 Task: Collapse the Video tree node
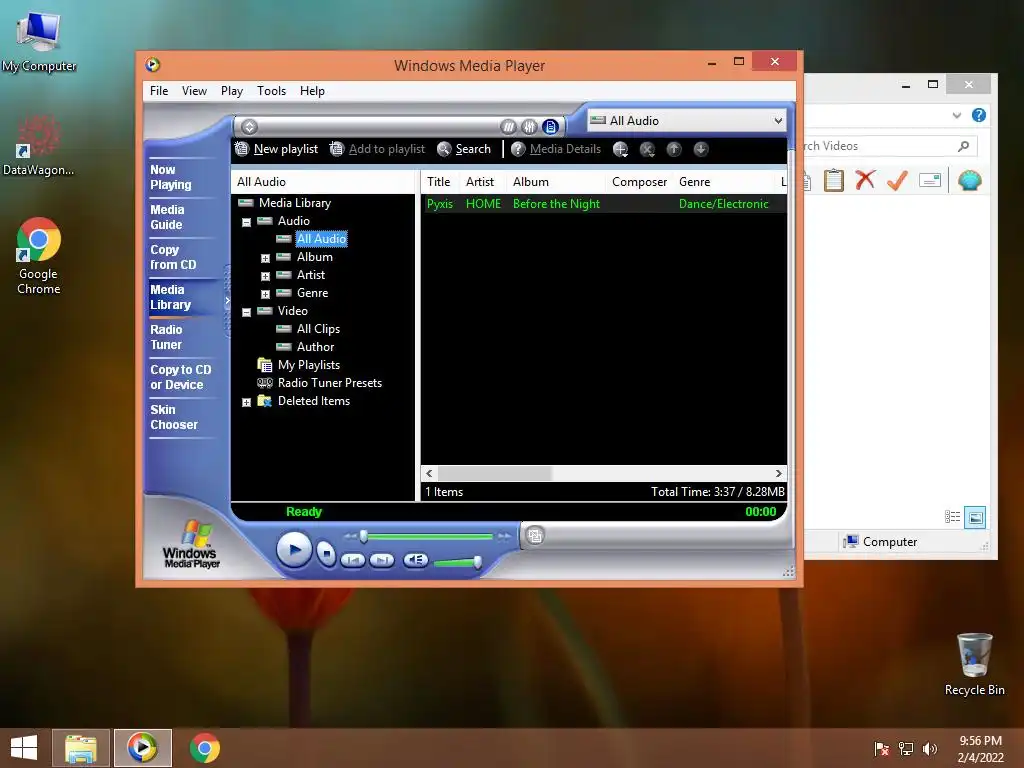pyautogui.click(x=246, y=312)
